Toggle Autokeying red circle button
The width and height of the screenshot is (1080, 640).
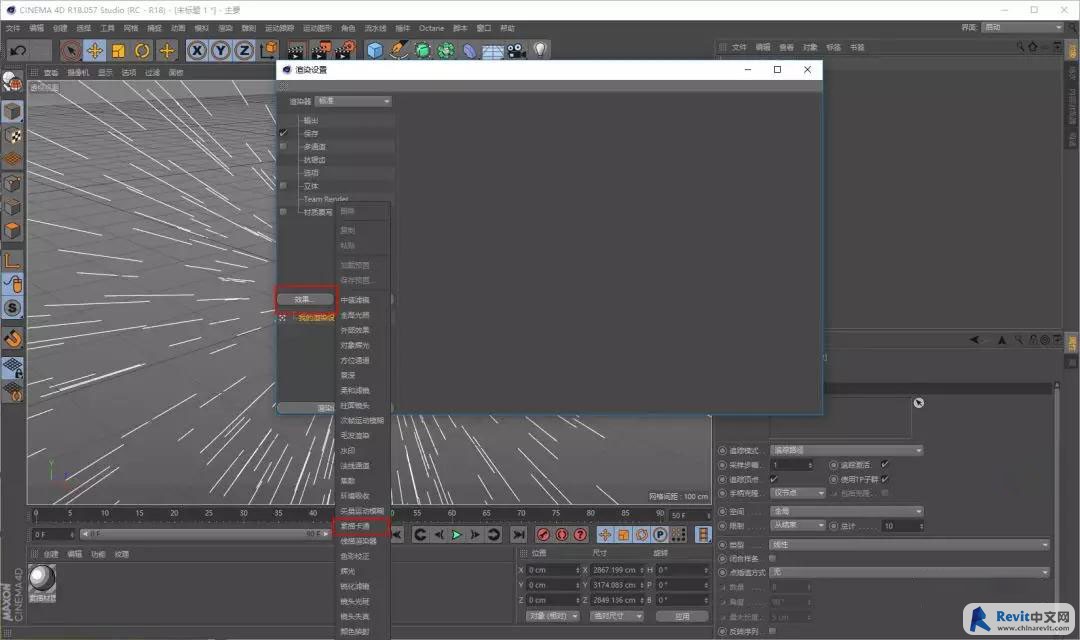tap(562, 535)
